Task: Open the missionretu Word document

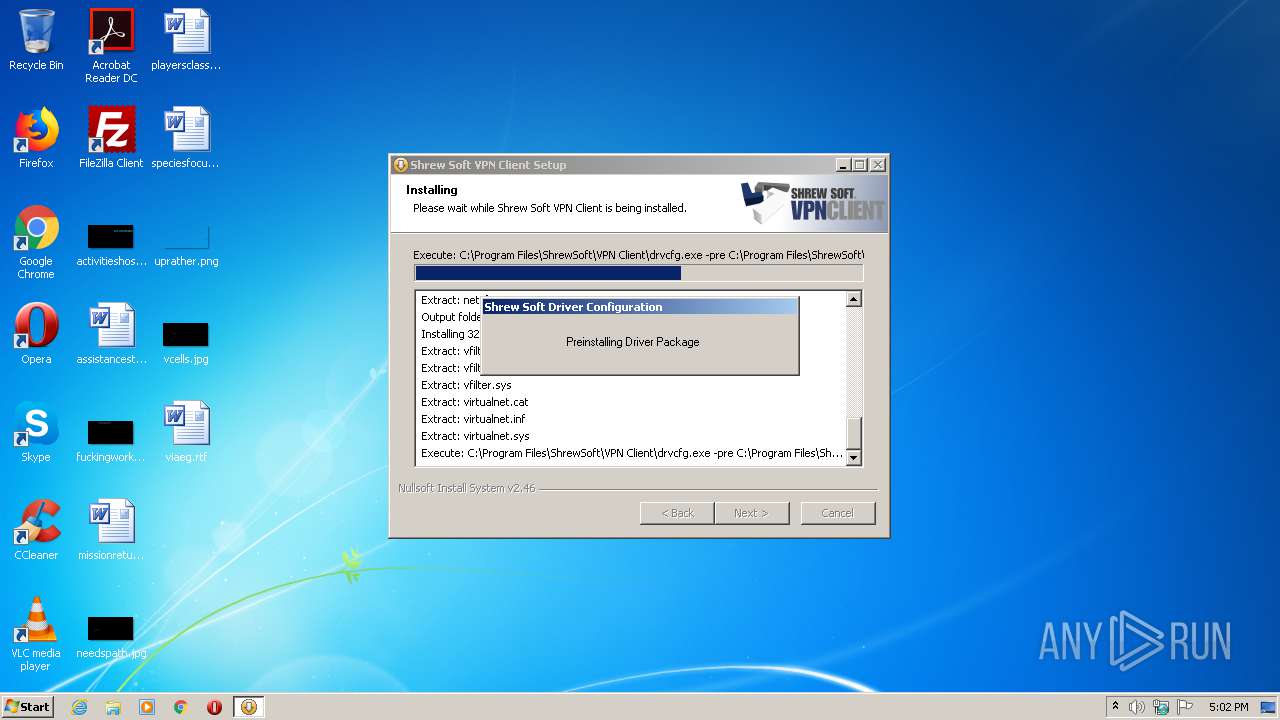Action: pyautogui.click(x=111, y=530)
